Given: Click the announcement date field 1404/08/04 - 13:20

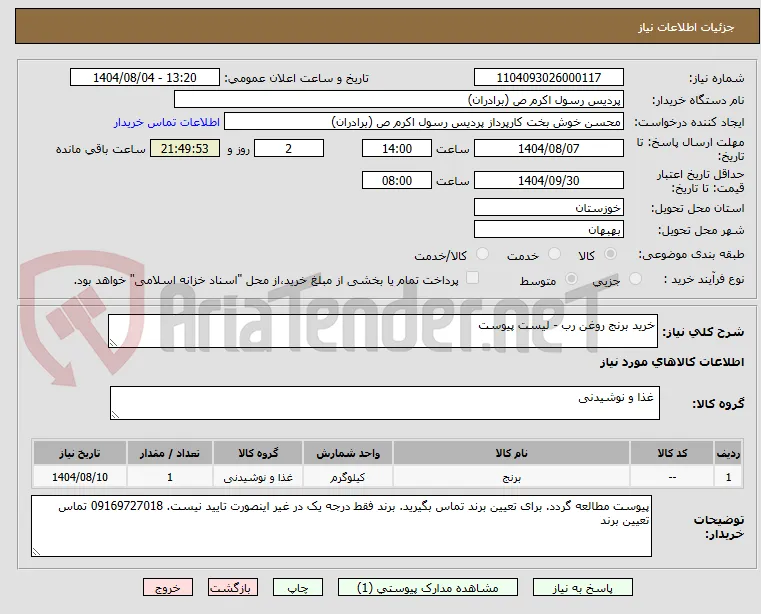Looking at the screenshot, I should click(145, 78).
